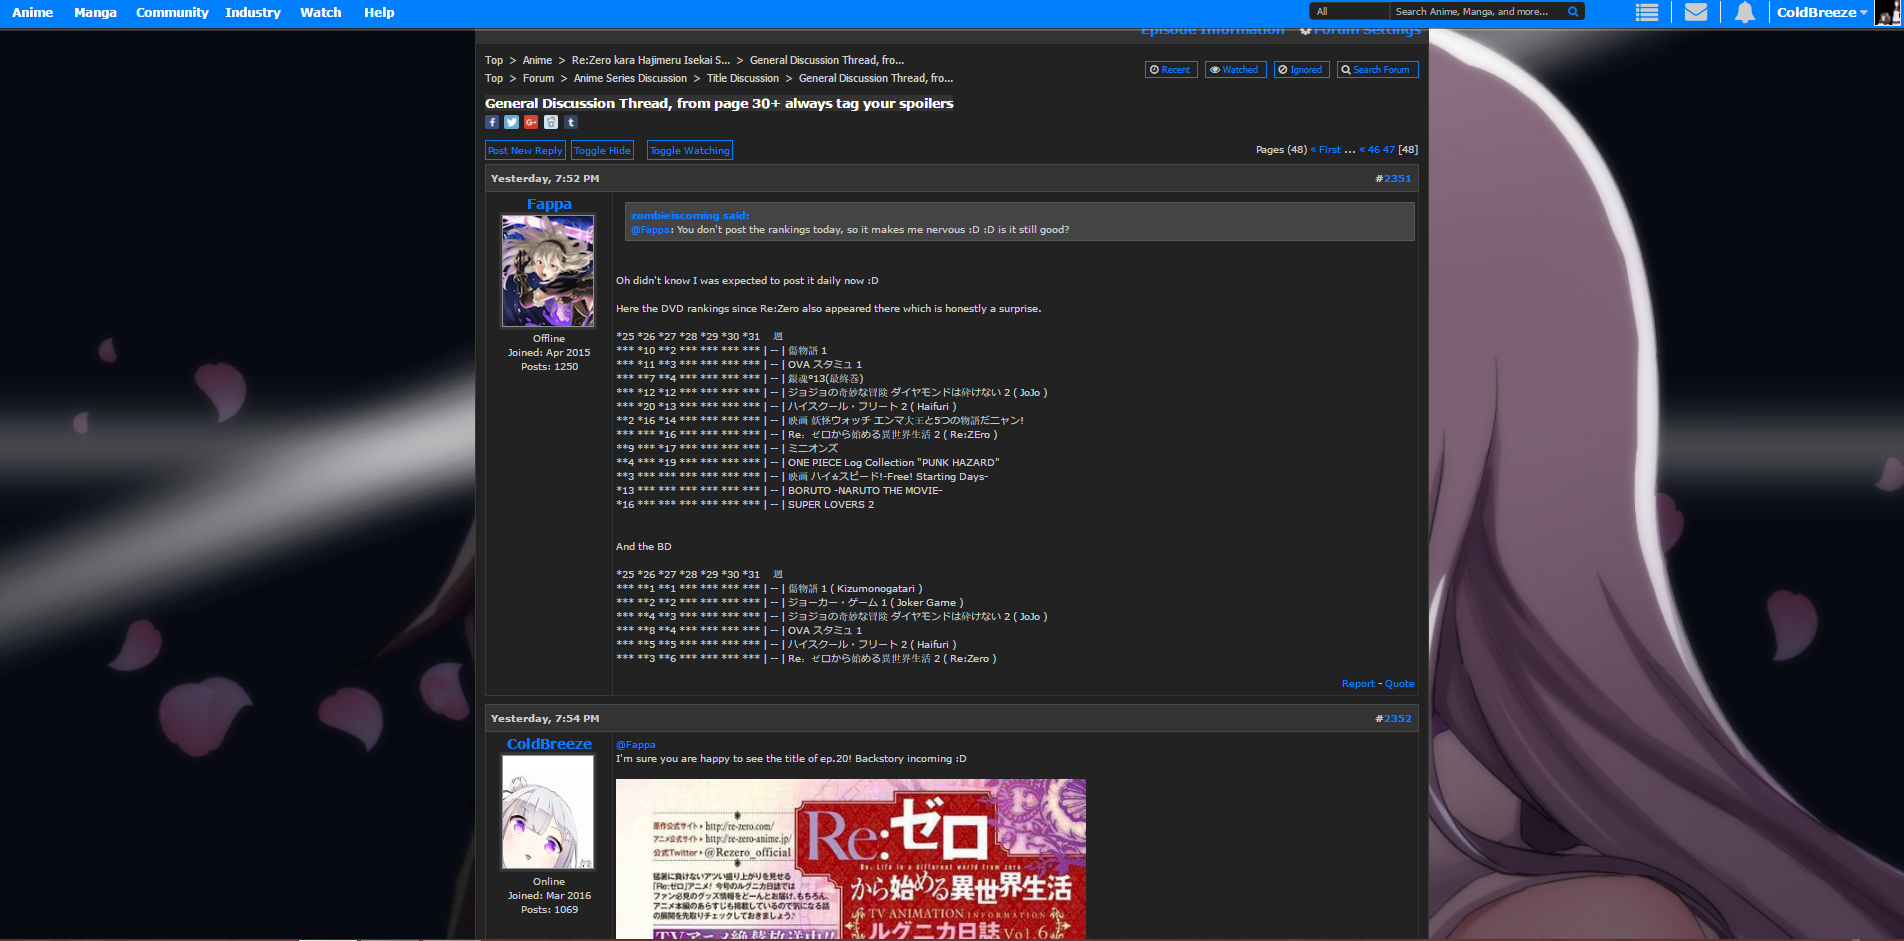The width and height of the screenshot is (1904, 941).
Task: Click the search anime and manga field
Action: (1476, 12)
